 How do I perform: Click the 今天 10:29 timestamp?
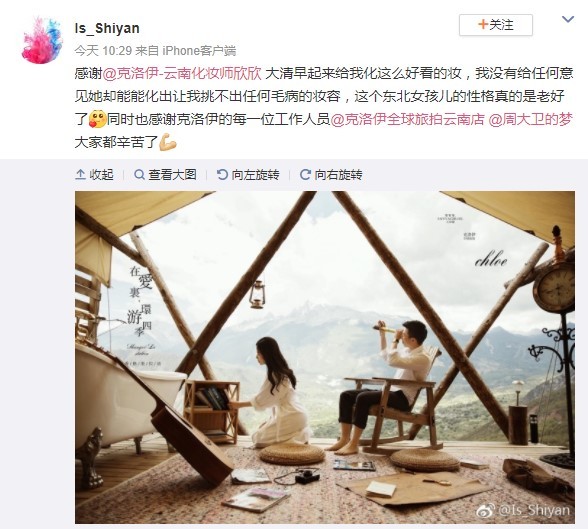pos(103,51)
